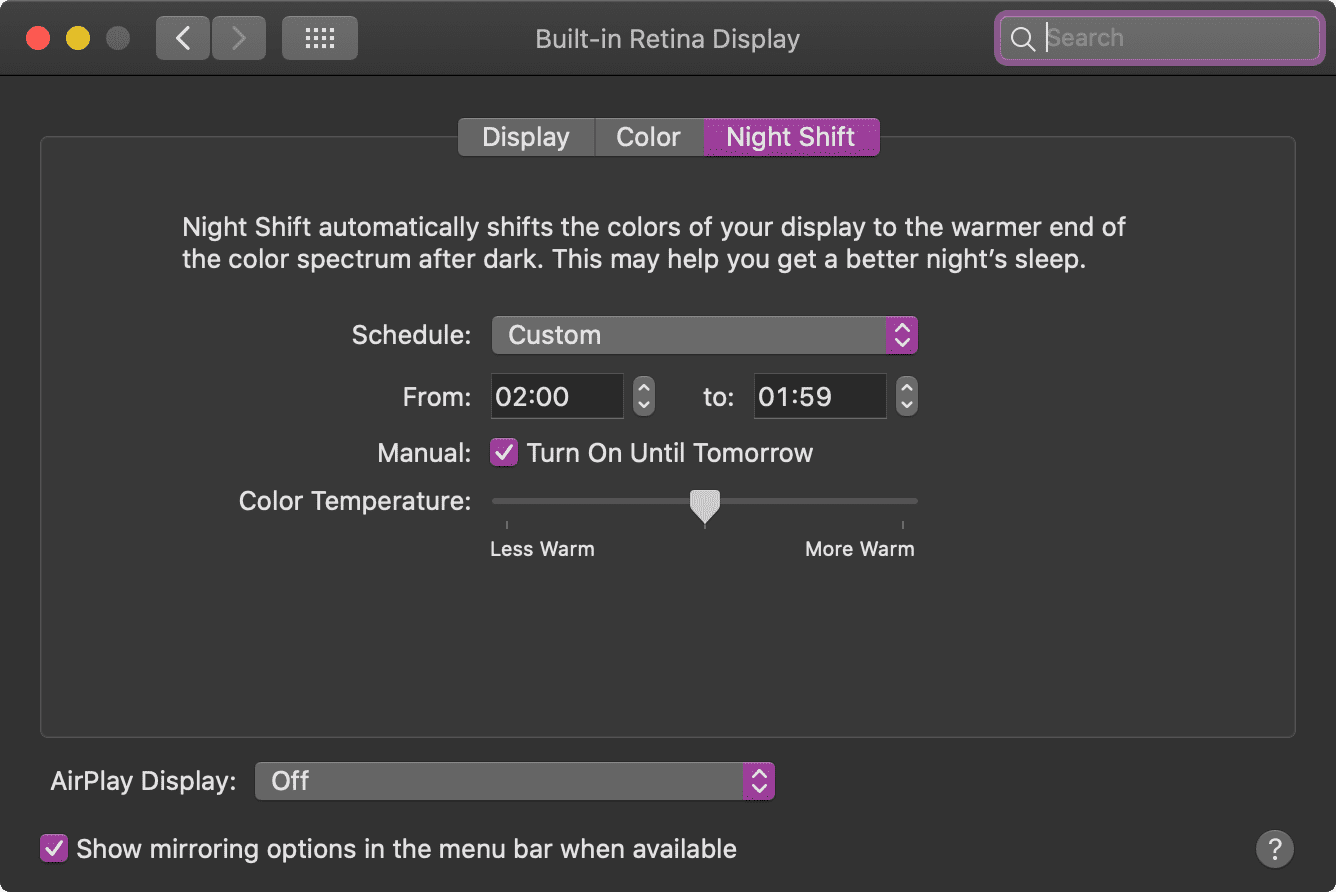Click the Built-in Retina Display window title
This screenshot has height=892, width=1336.
point(668,39)
